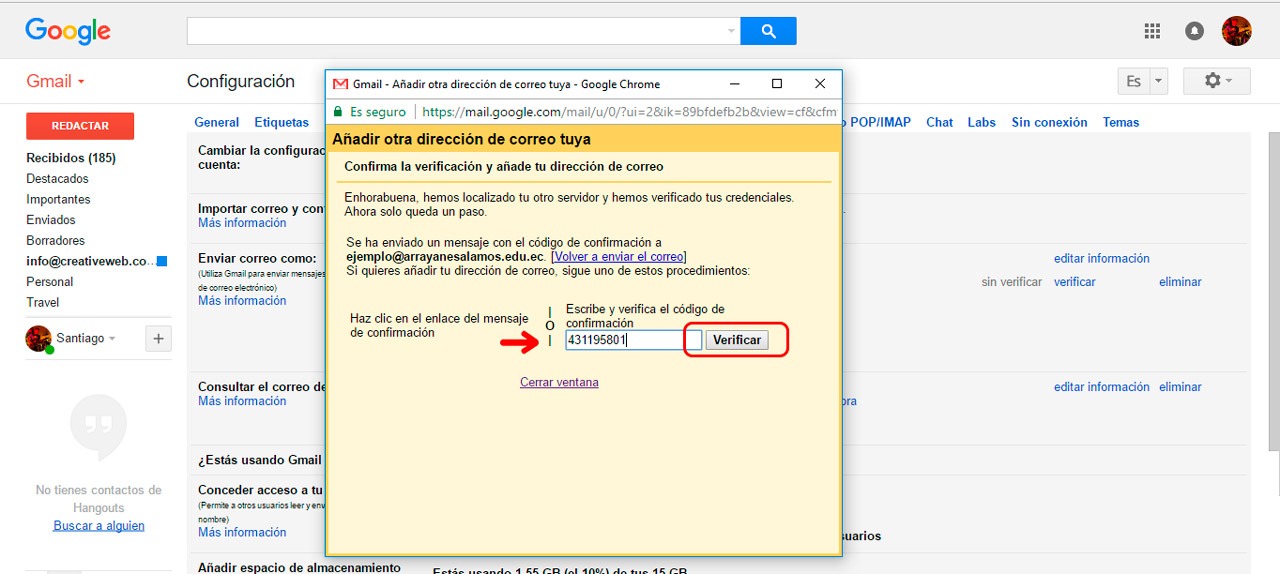Open the Es input language selector

pyautogui.click(x=1142, y=81)
